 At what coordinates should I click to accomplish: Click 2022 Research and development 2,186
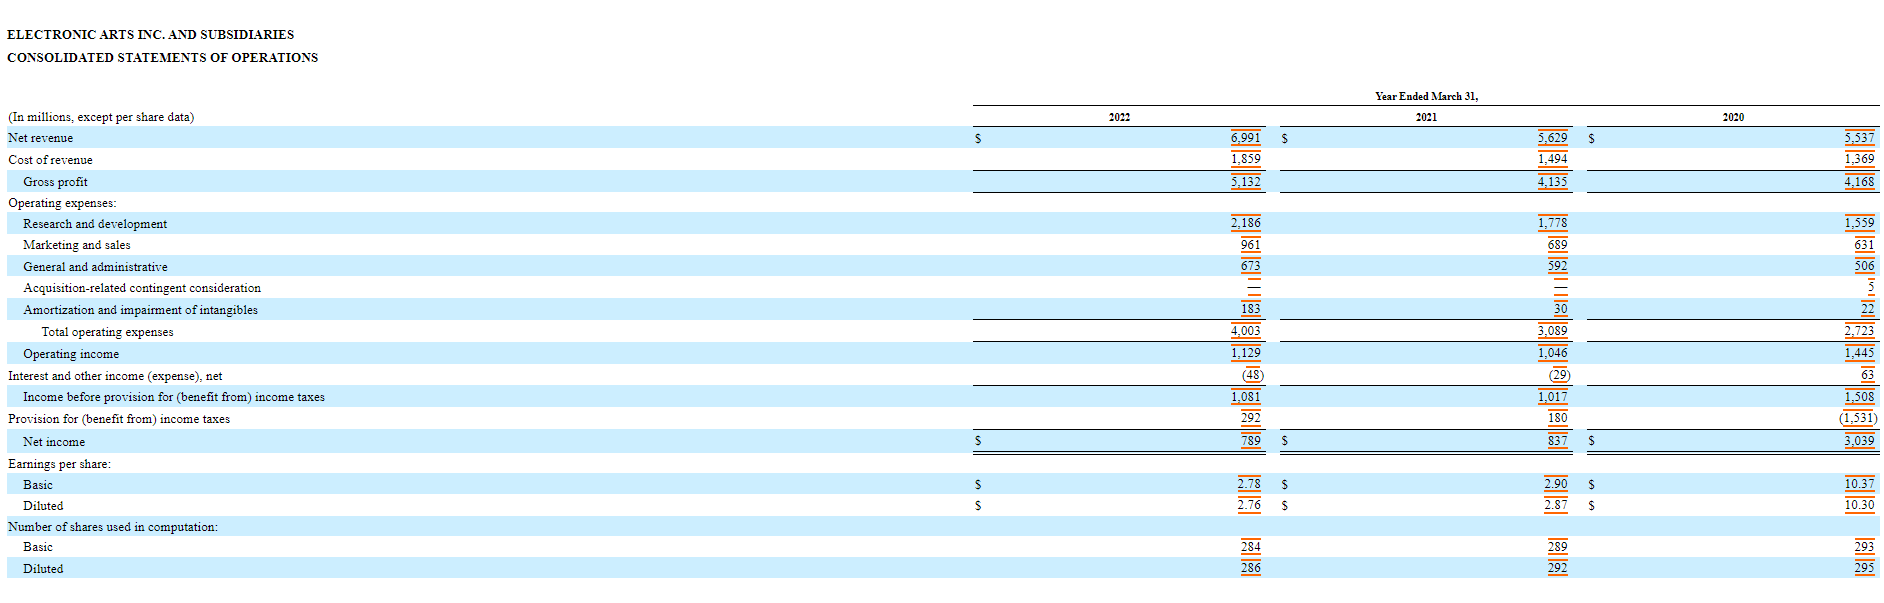(1245, 223)
